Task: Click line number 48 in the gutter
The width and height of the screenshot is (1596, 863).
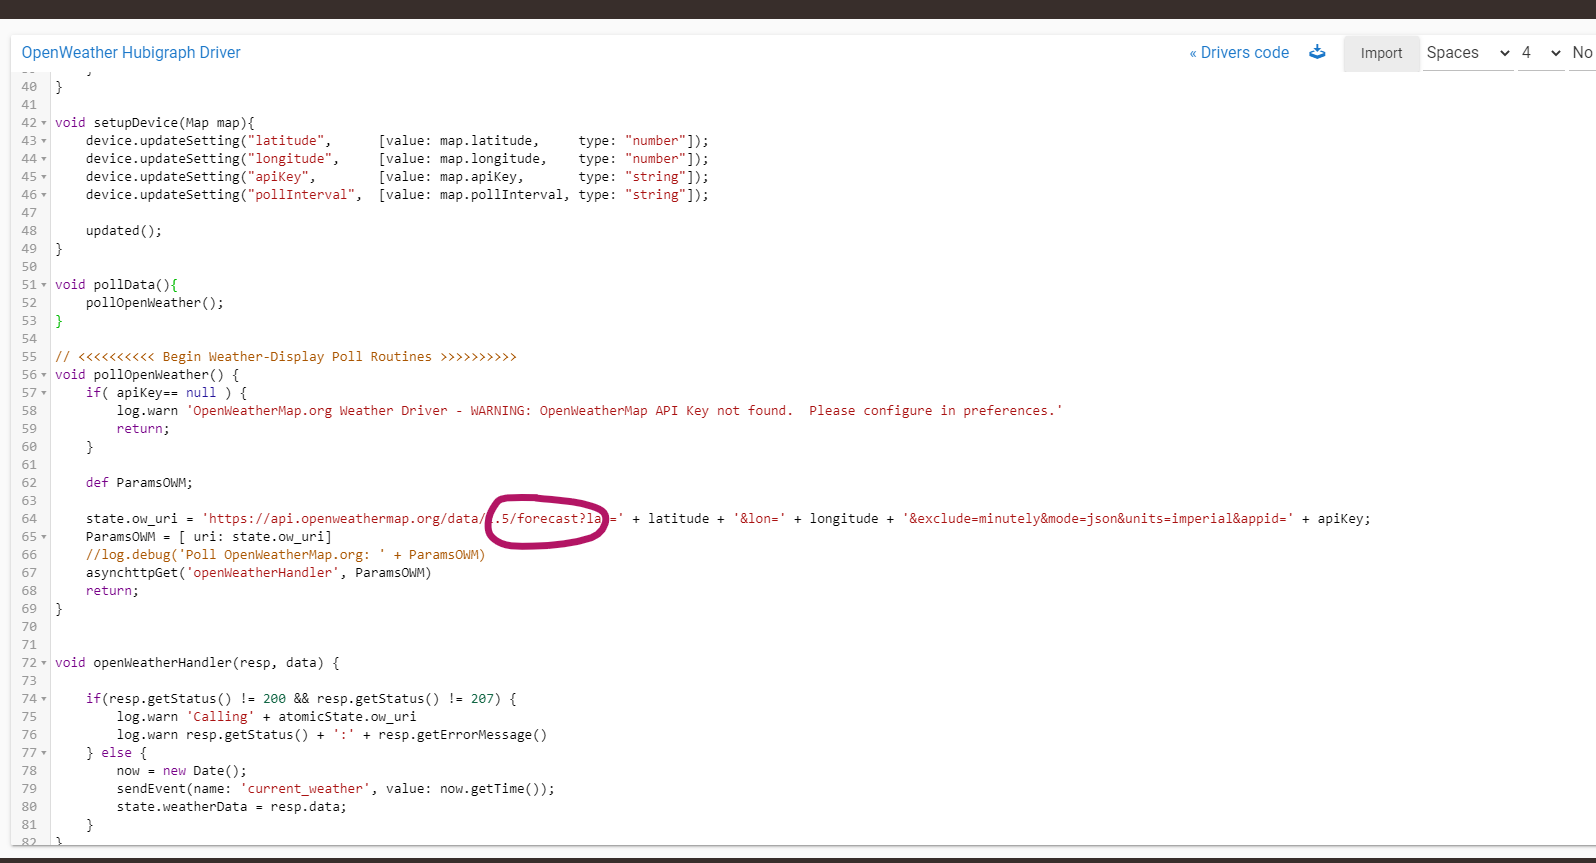Action: coord(29,231)
